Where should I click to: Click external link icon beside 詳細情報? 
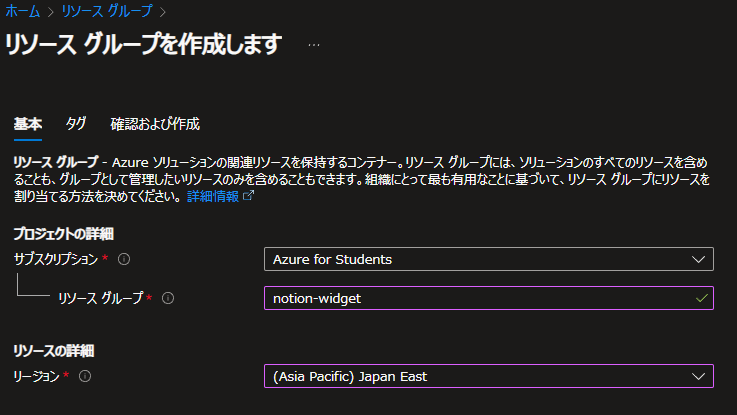[x=249, y=196]
